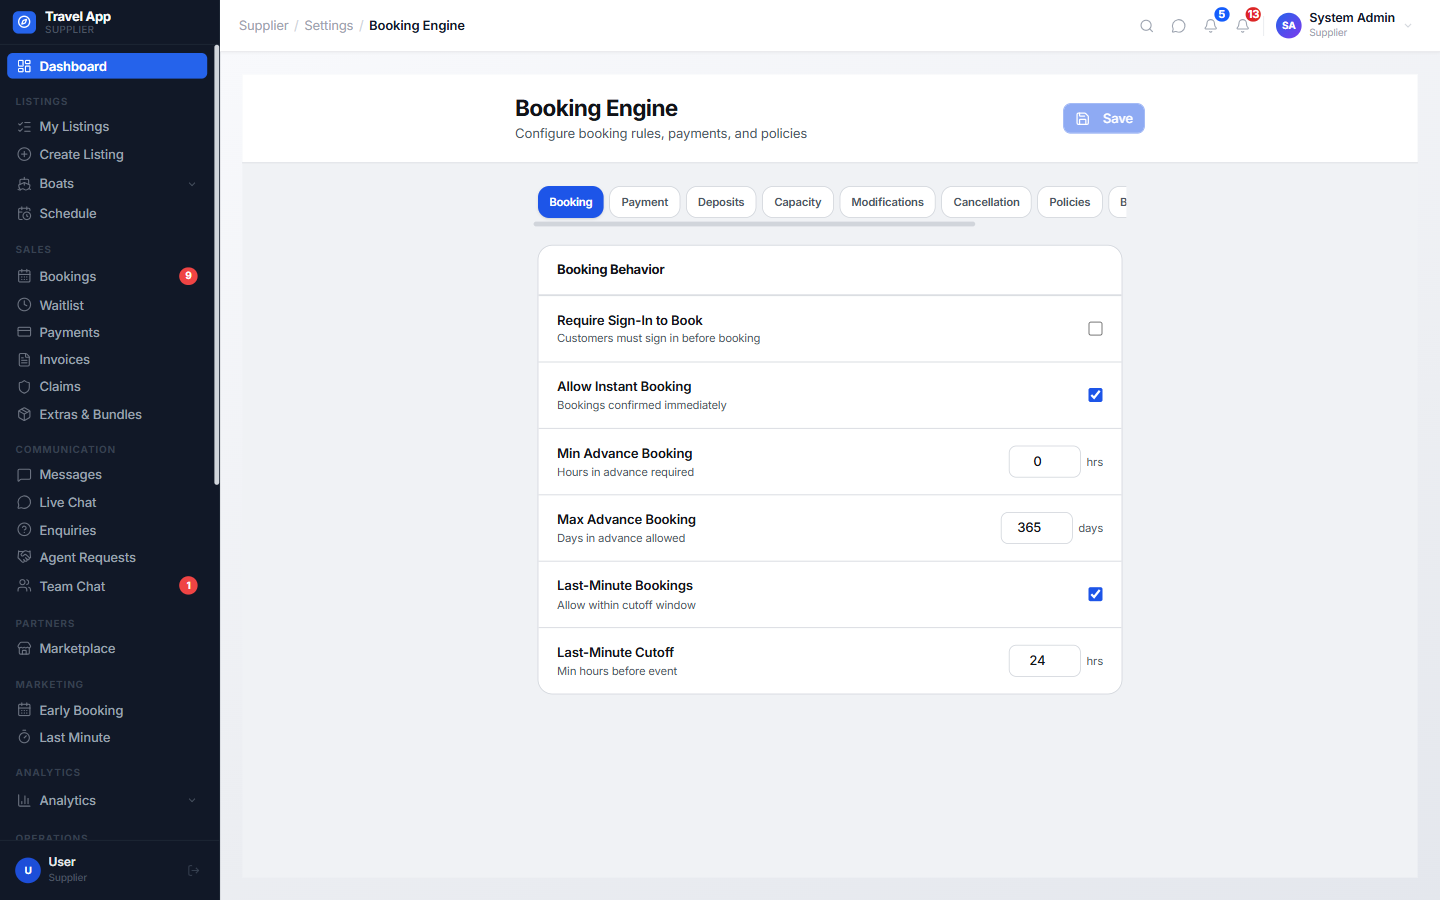The image size is (1440, 900).
Task: Open System Admin account dropdown
Action: (x=1345, y=26)
